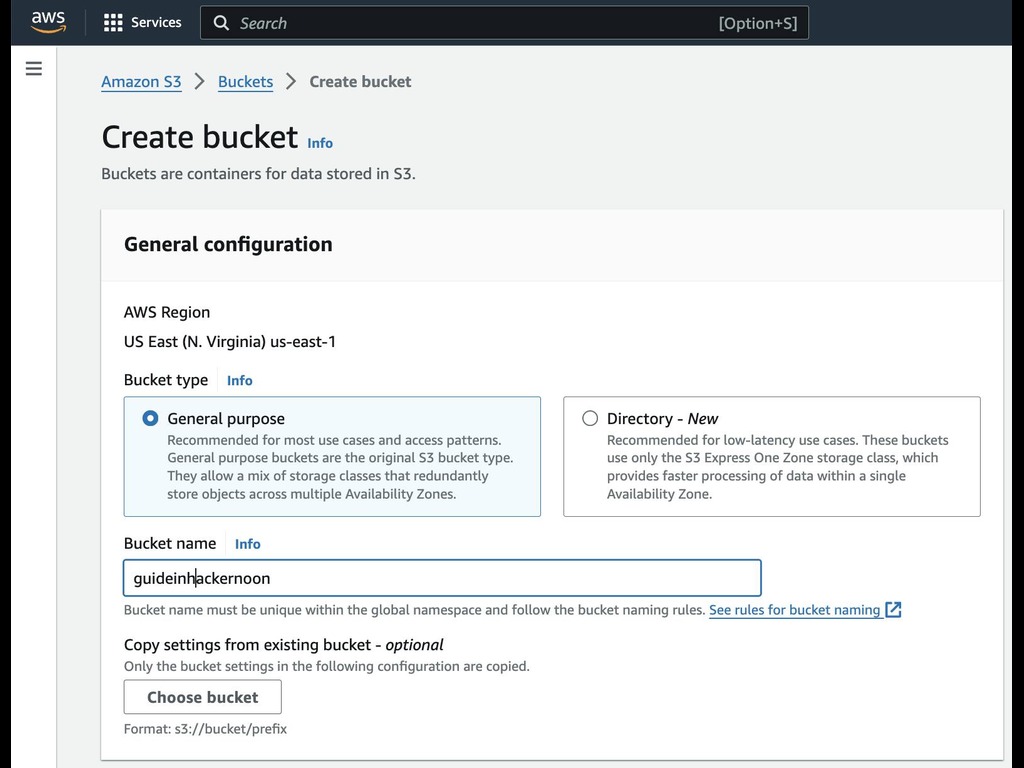Click region text US East (N. Virginia) us-east-1
This screenshot has width=1024, height=768.
tap(230, 342)
